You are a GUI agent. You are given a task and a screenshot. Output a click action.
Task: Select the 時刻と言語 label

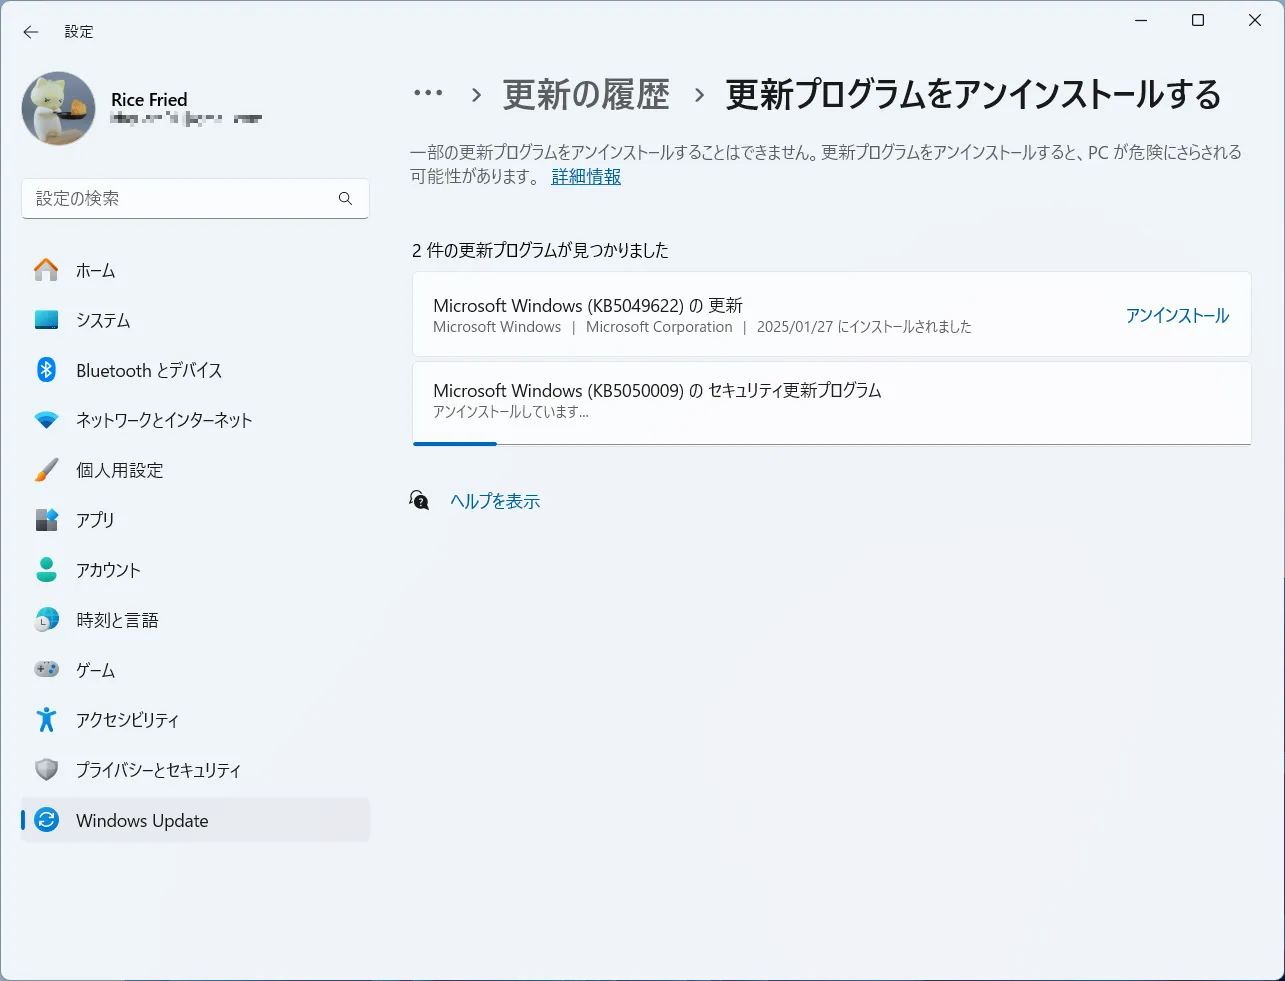click(x=117, y=620)
